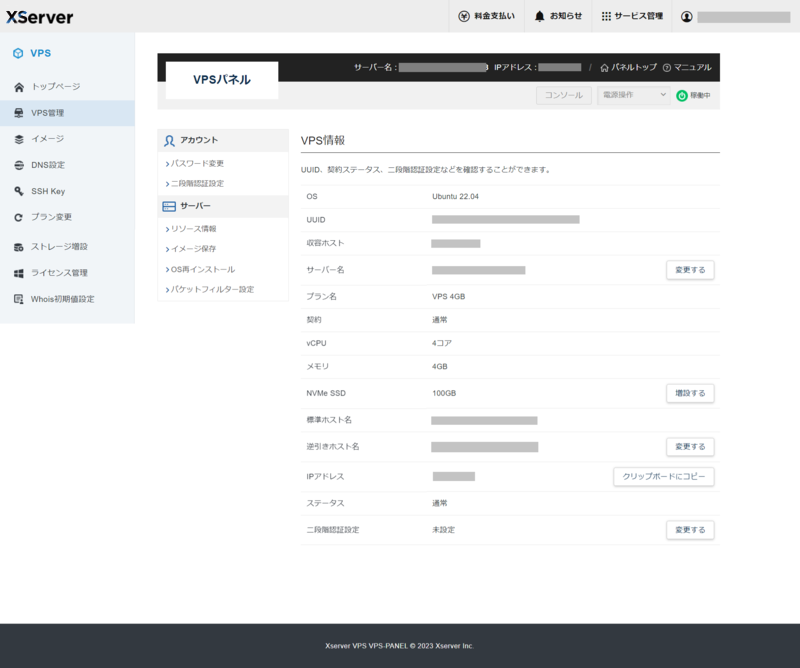
Task: Click the 稼働中 status text
Action: pos(700,95)
